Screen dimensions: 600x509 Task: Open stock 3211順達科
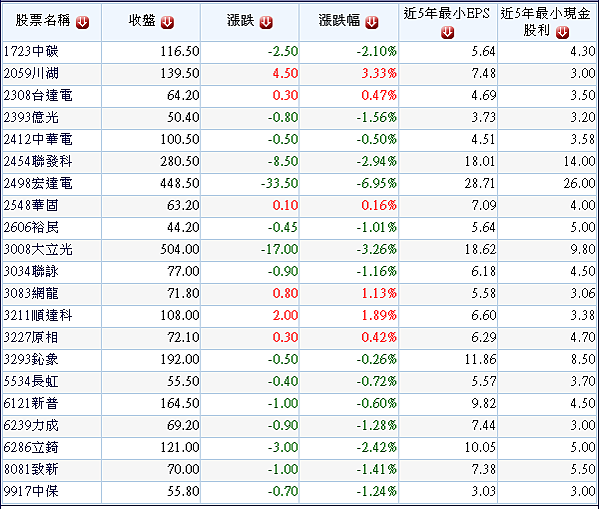(x=38, y=315)
